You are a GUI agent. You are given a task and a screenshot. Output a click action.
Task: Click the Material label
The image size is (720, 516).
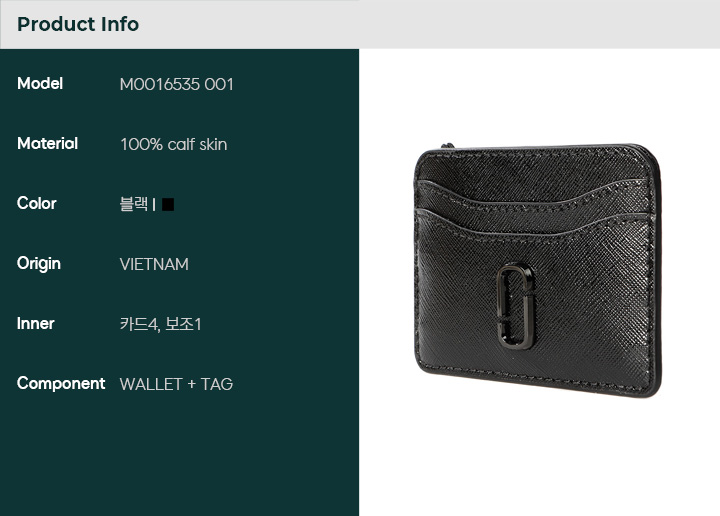[47, 144]
